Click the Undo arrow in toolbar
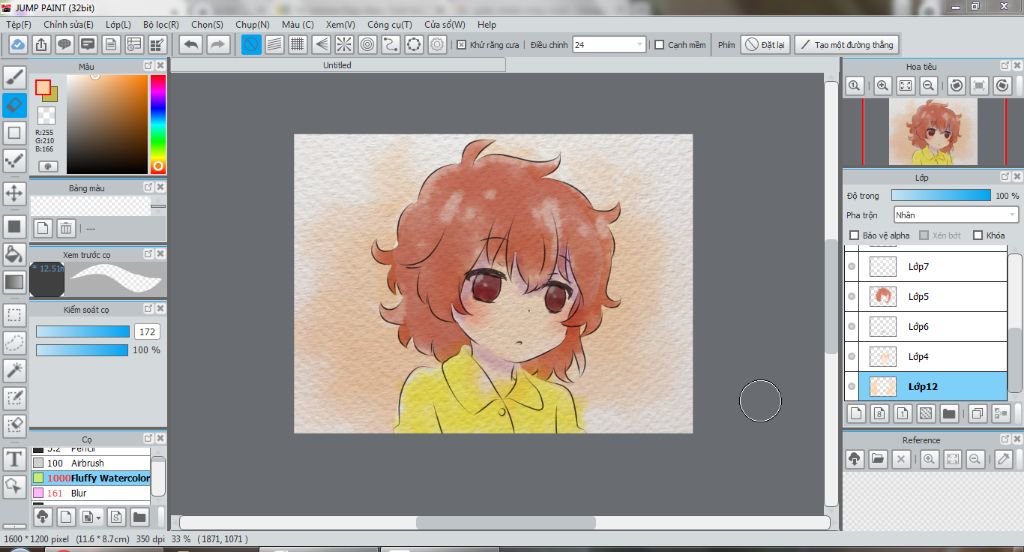Screen dimensions: 1024x552 [191, 44]
